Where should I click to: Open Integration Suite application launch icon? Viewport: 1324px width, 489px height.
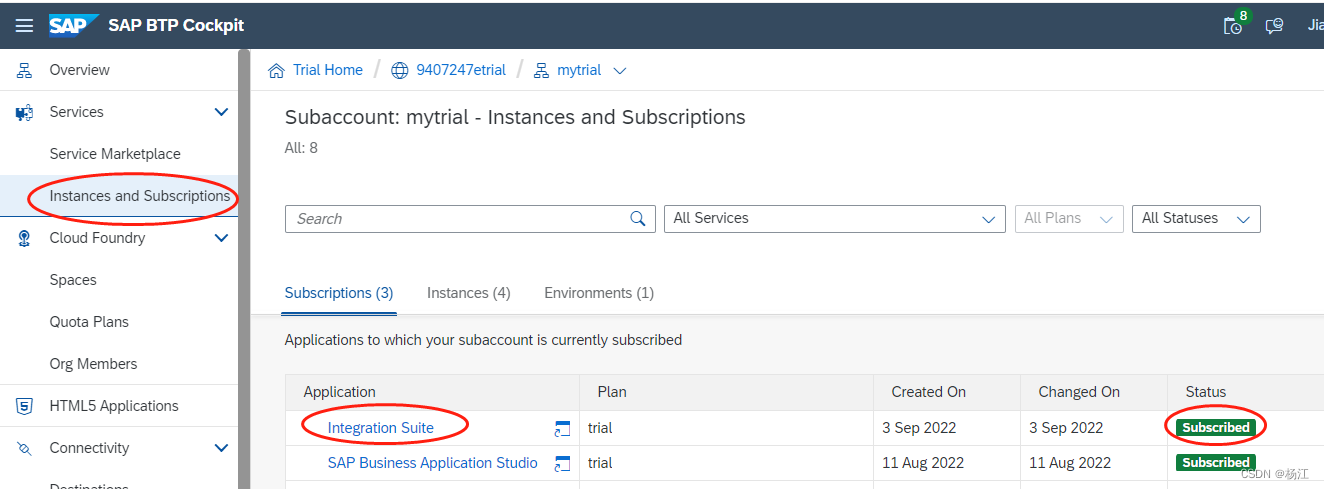tap(562, 428)
